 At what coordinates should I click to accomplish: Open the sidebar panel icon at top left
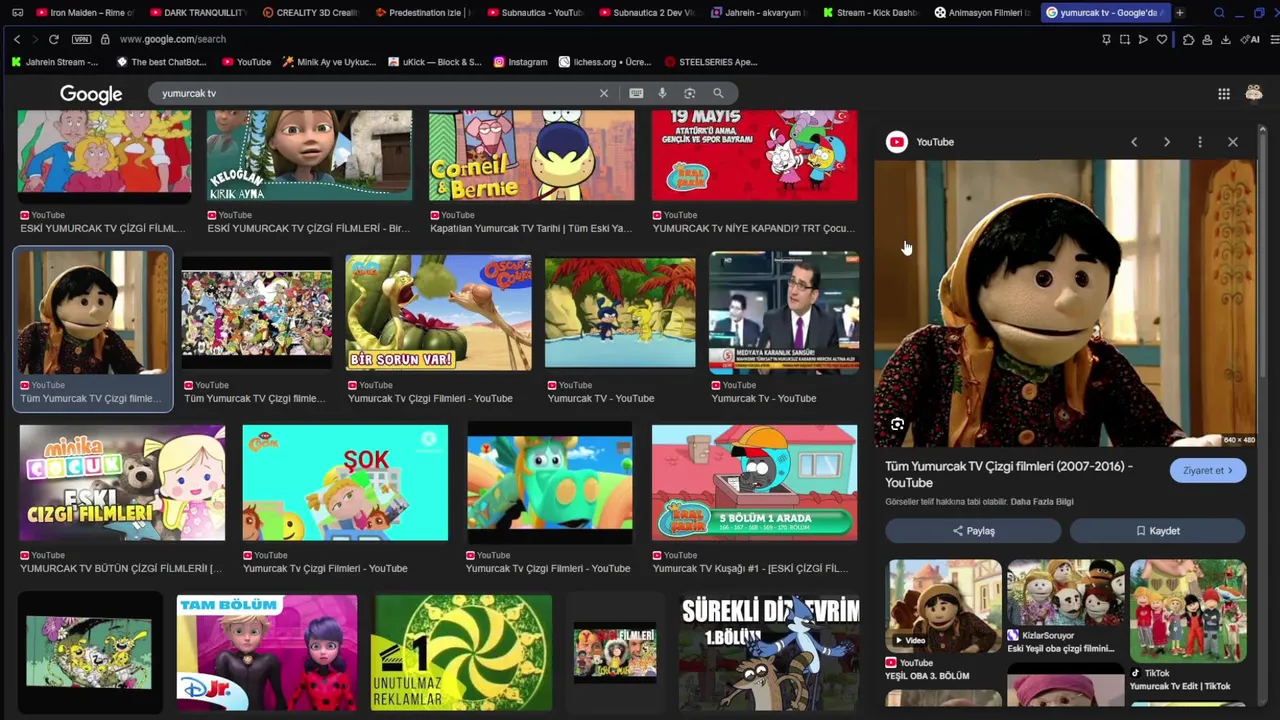pyautogui.click(x=17, y=13)
